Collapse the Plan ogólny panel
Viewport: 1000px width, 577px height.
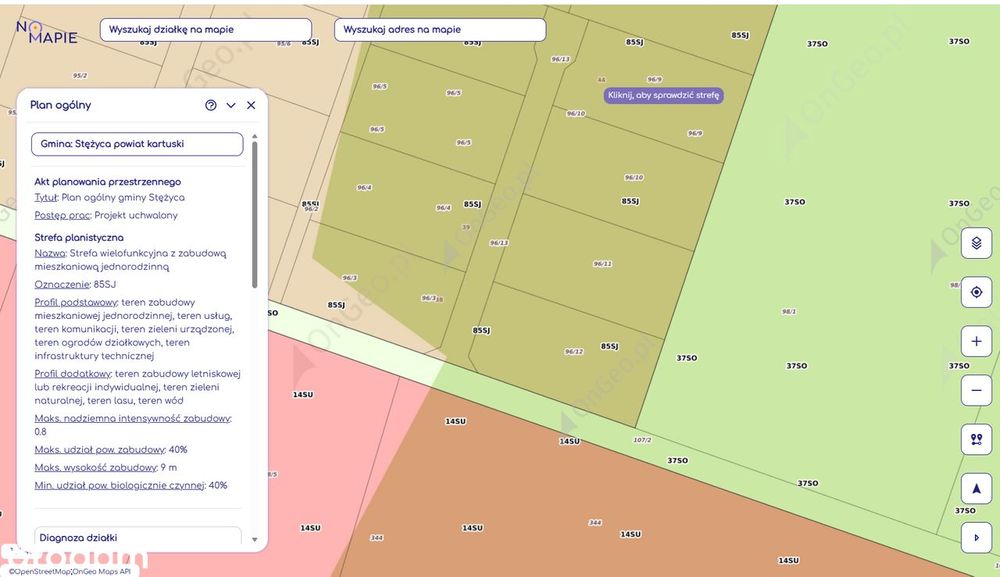(x=231, y=105)
